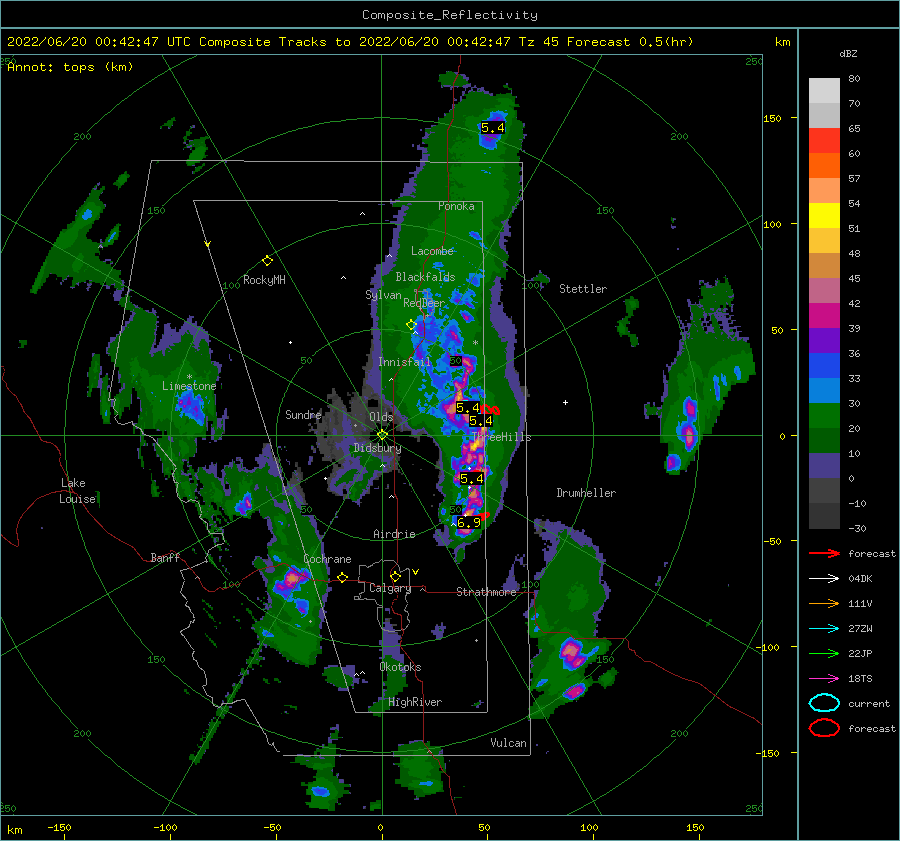Click the asterisk marker above Limestone label
Image resolution: width=900 pixels, height=841 pixels.
(x=189, y=377)
